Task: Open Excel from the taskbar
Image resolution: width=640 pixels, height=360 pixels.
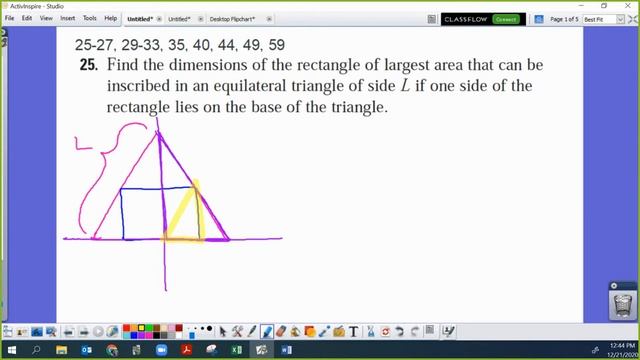Action: coord(237,350)
